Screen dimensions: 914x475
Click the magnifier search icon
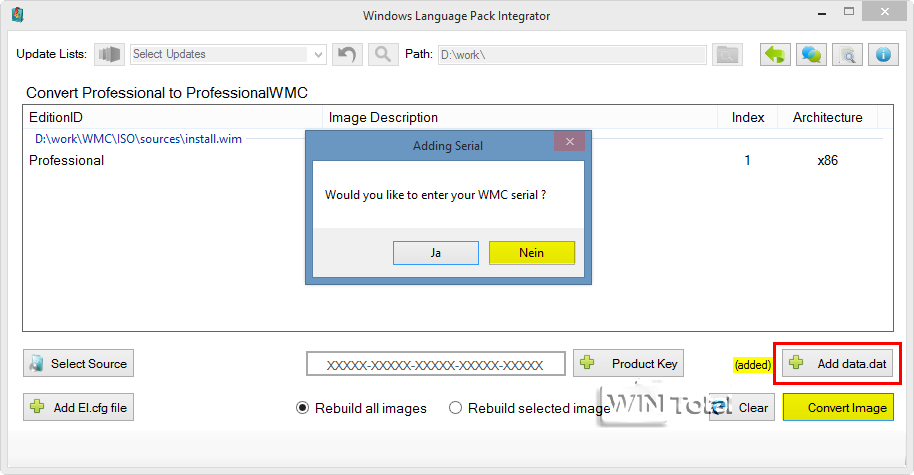(x=383, y=54)
